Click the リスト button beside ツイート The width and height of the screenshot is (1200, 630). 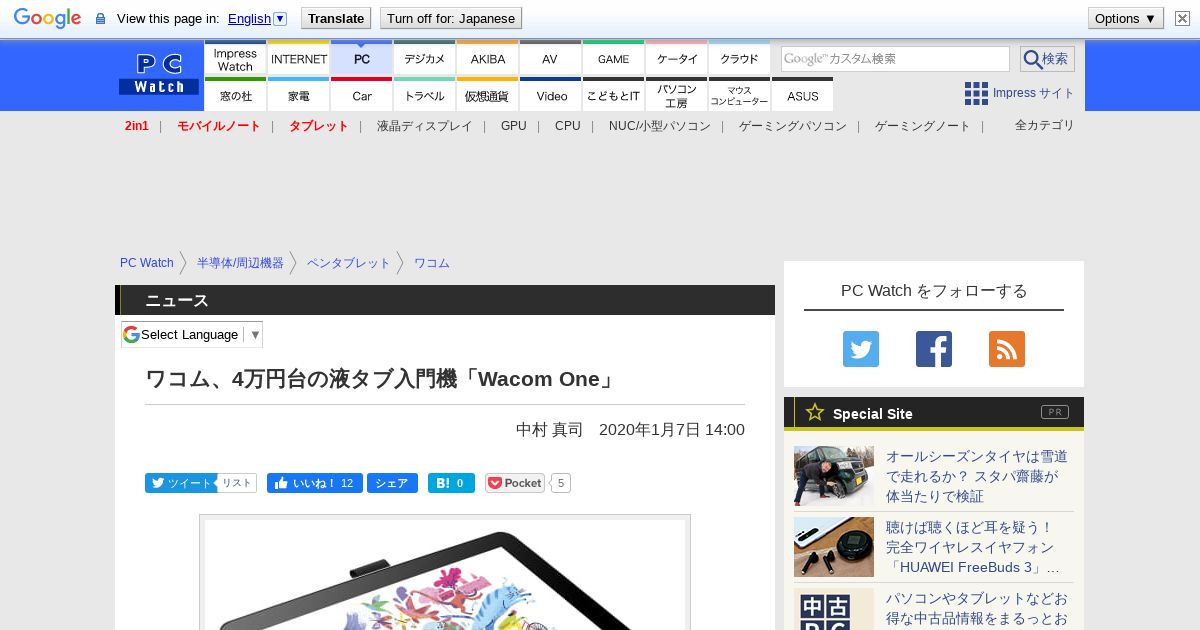(x=237, y=483)
